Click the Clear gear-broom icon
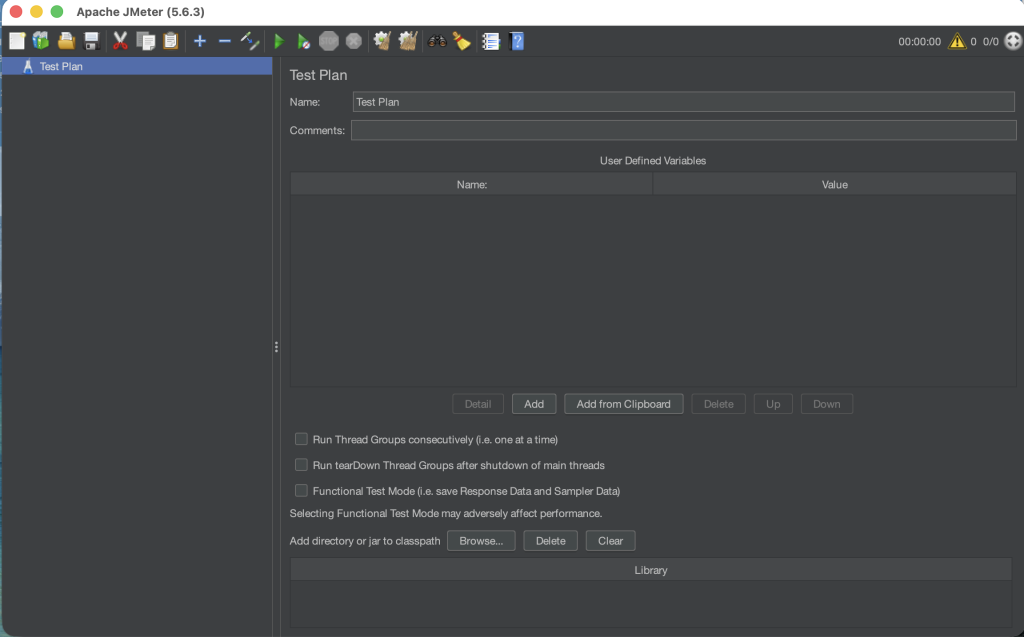Screen dimensions: 1024x637 click(382, 41)
